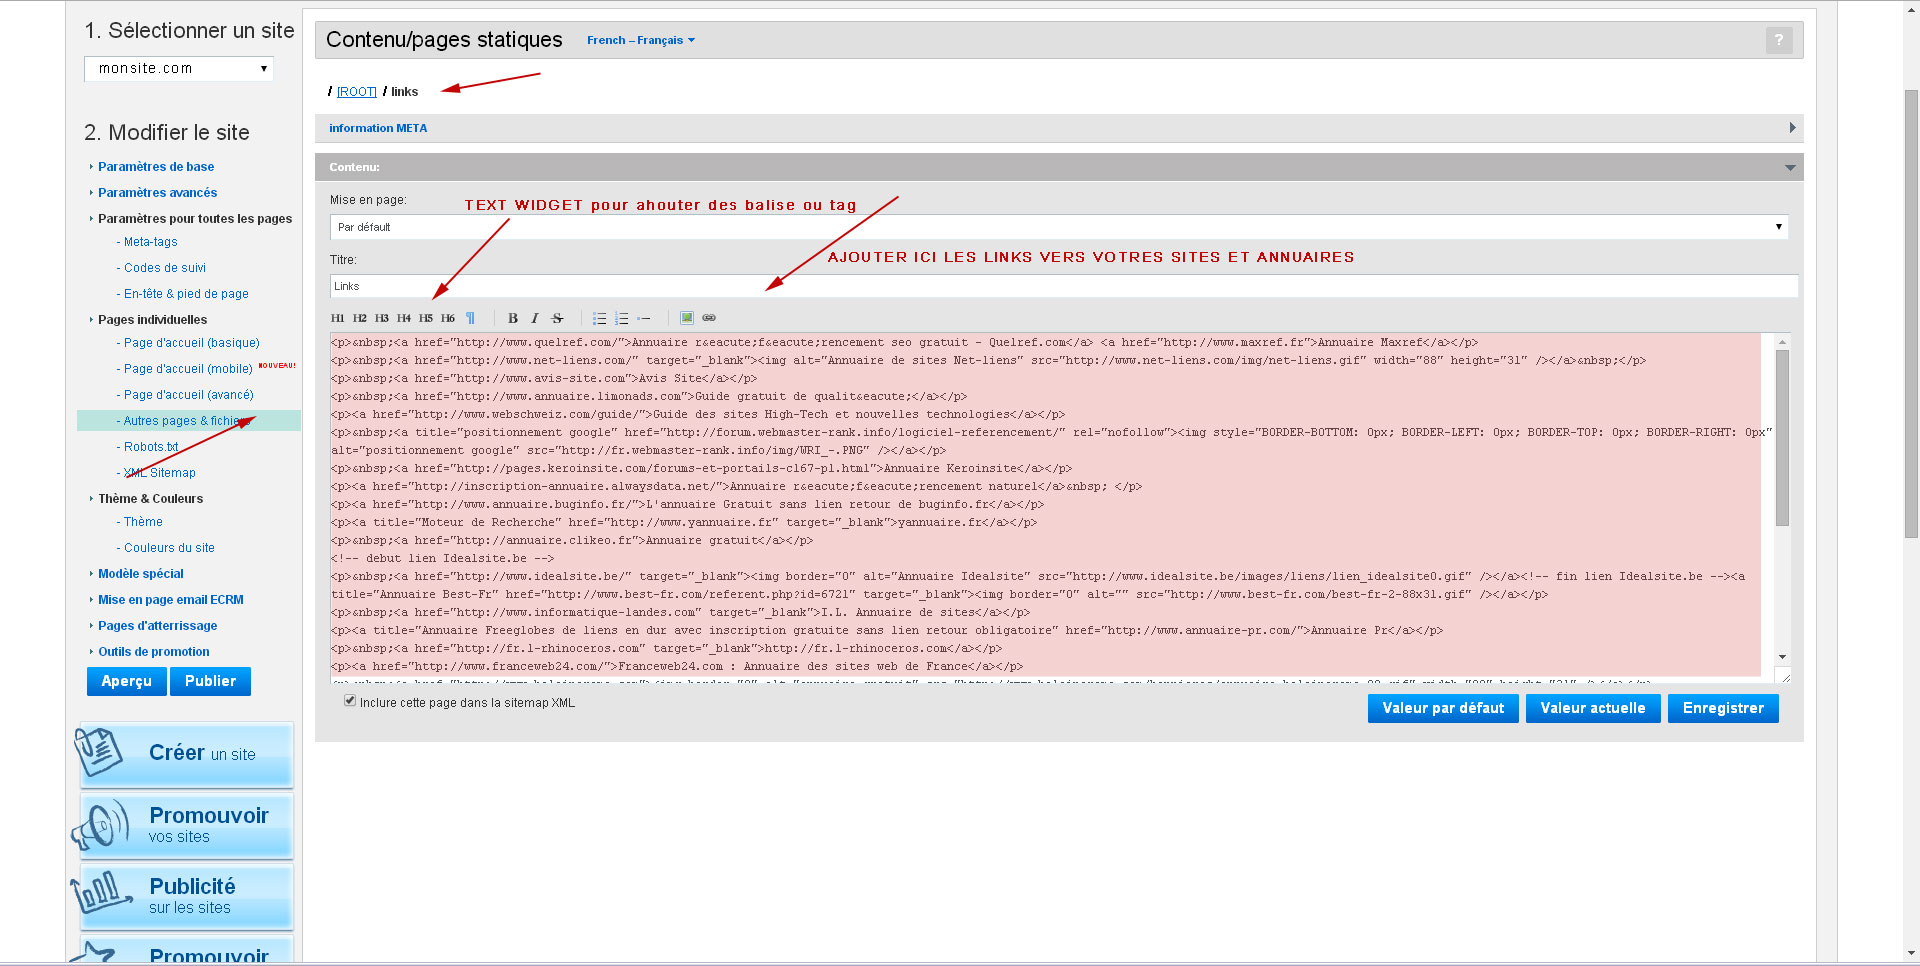The width and height of the screenshot is (1920, 966).
Task: Open Codes de suivi settings
Action: pos(165,267)
